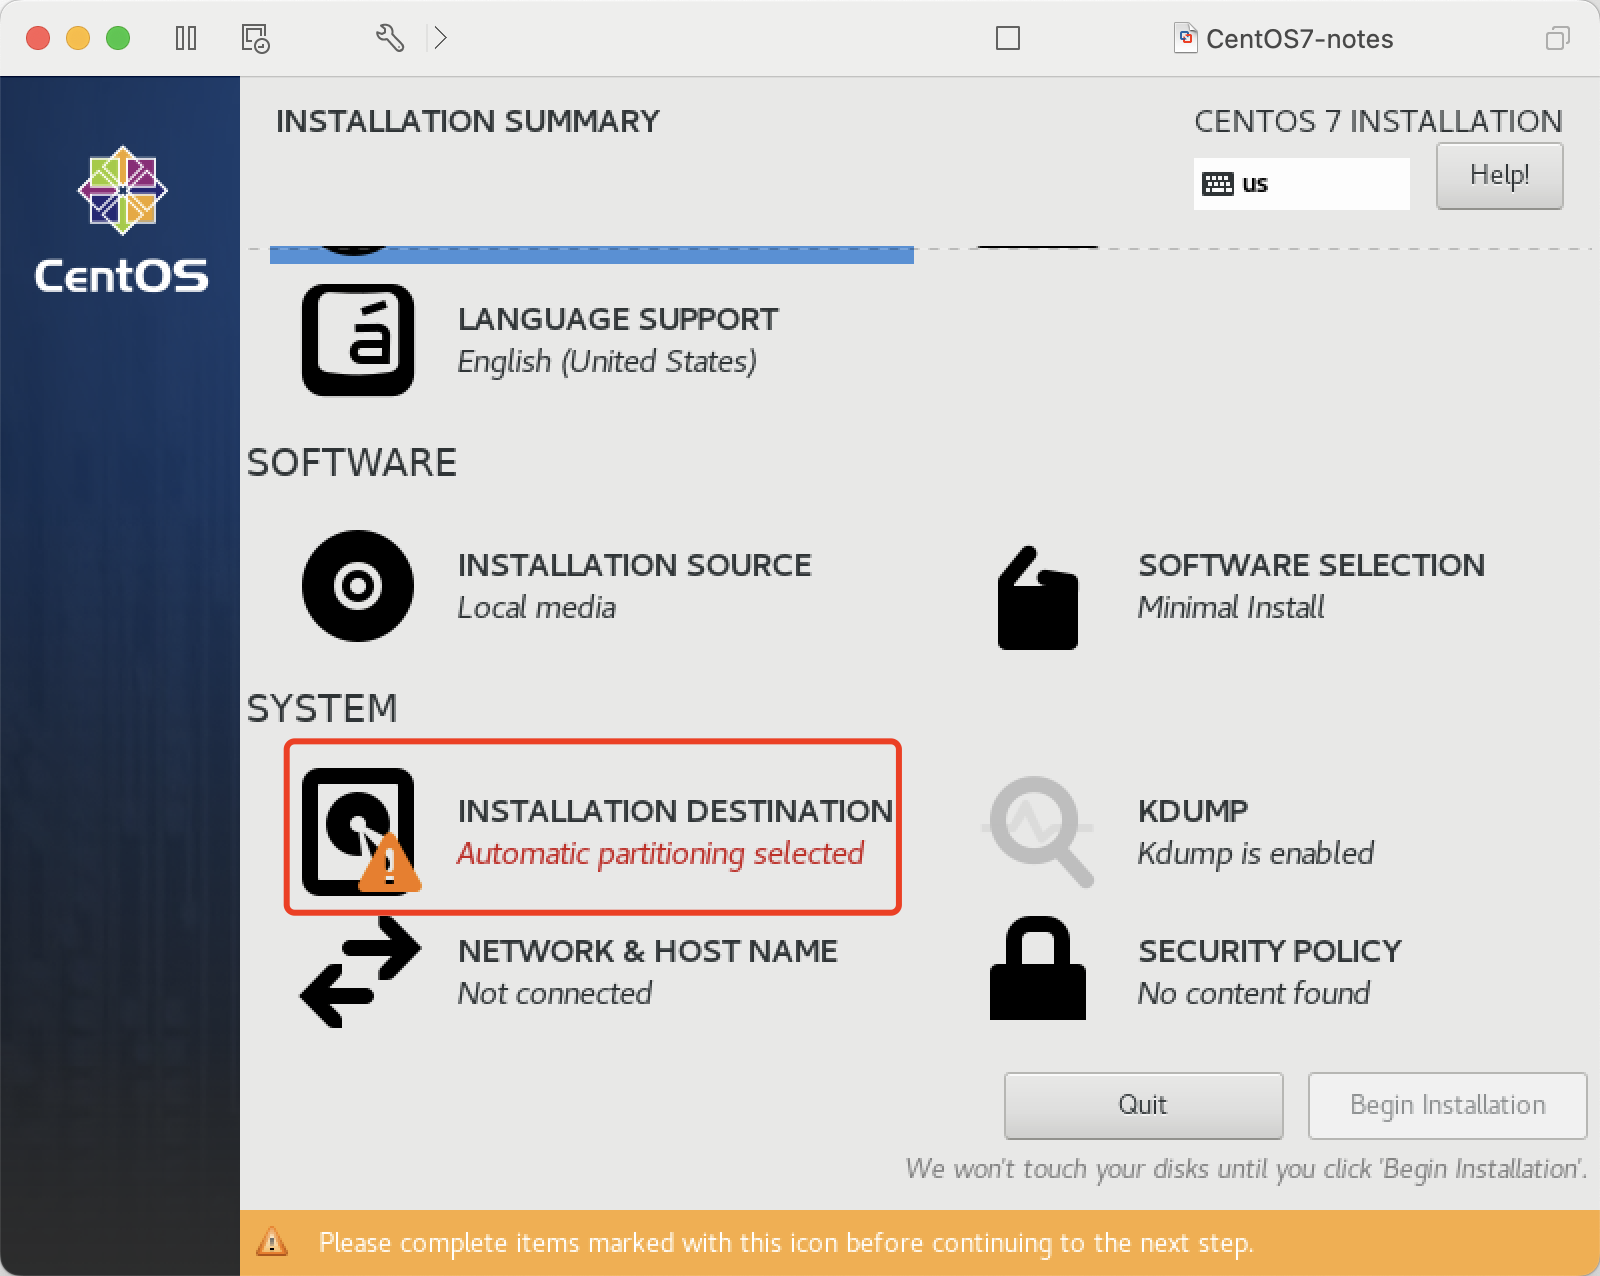The width and height of the screenshot is (1600, 1276).
Task: Click the window tiling icon at title bar right
Action: pyautogui.click(x=1558, y=38)
